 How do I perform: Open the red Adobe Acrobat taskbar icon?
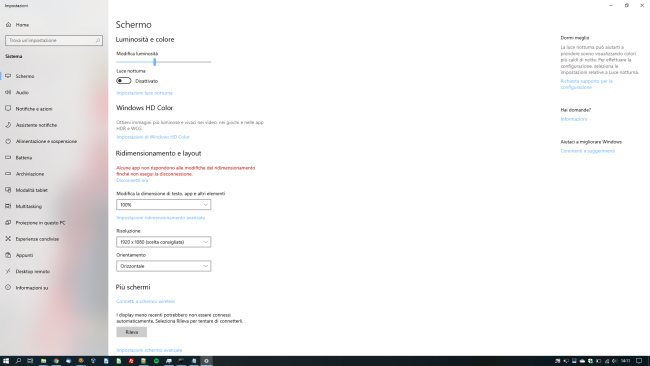pos(131,361)
